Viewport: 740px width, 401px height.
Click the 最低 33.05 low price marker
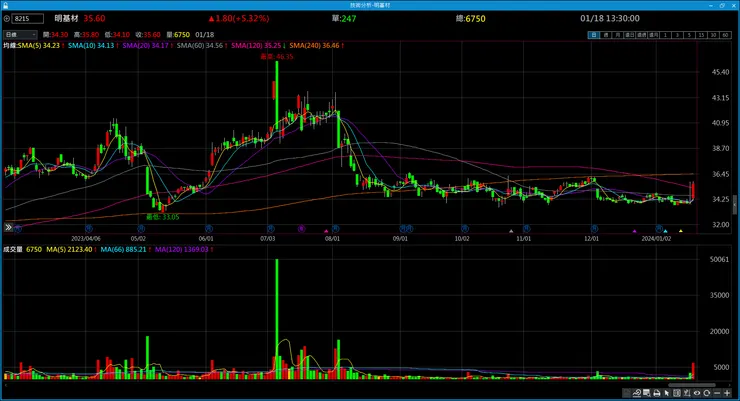(162, 217)
